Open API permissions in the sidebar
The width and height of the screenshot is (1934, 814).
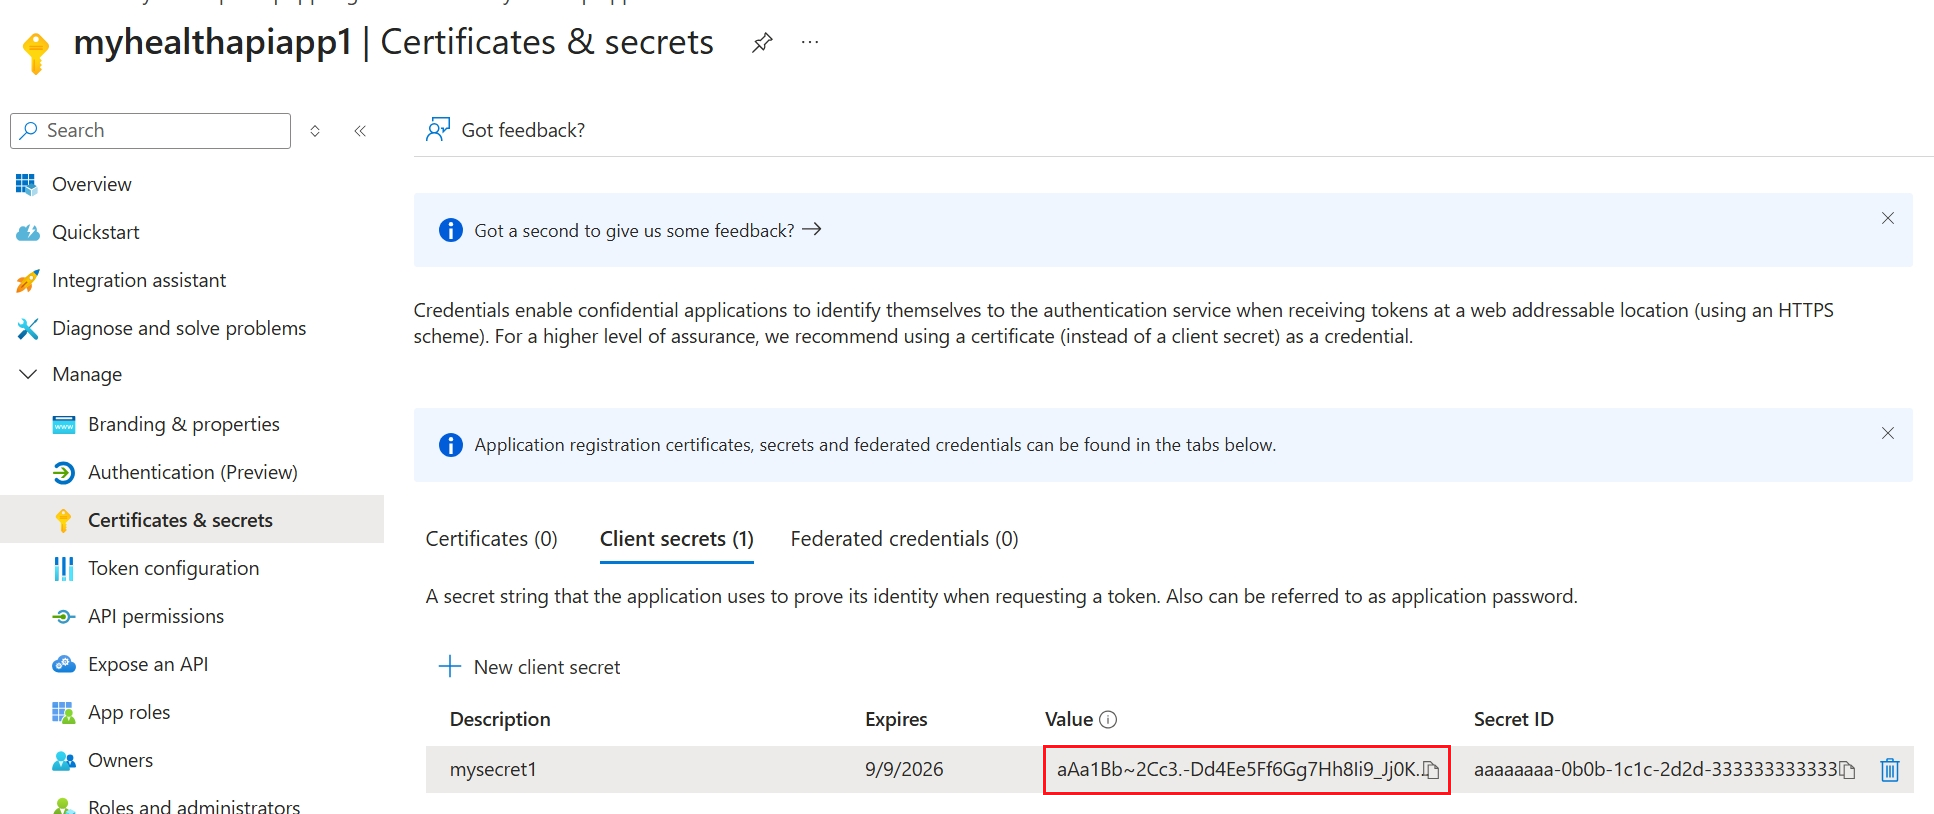click(x=155, y=616)
